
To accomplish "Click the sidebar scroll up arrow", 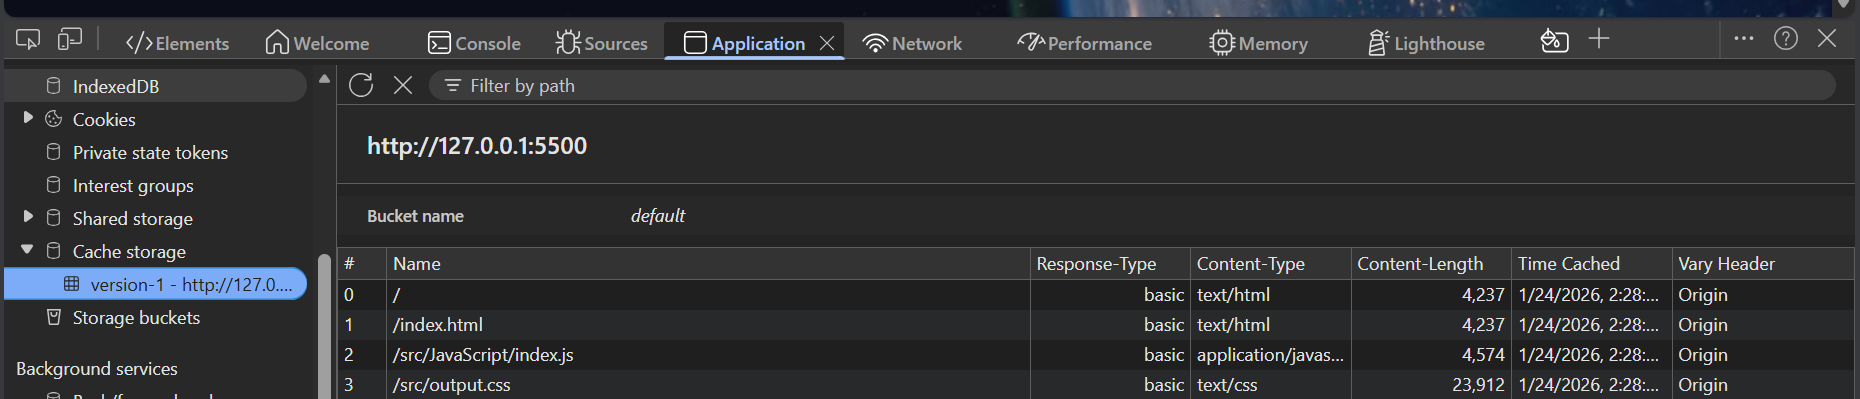I will 324,78.
